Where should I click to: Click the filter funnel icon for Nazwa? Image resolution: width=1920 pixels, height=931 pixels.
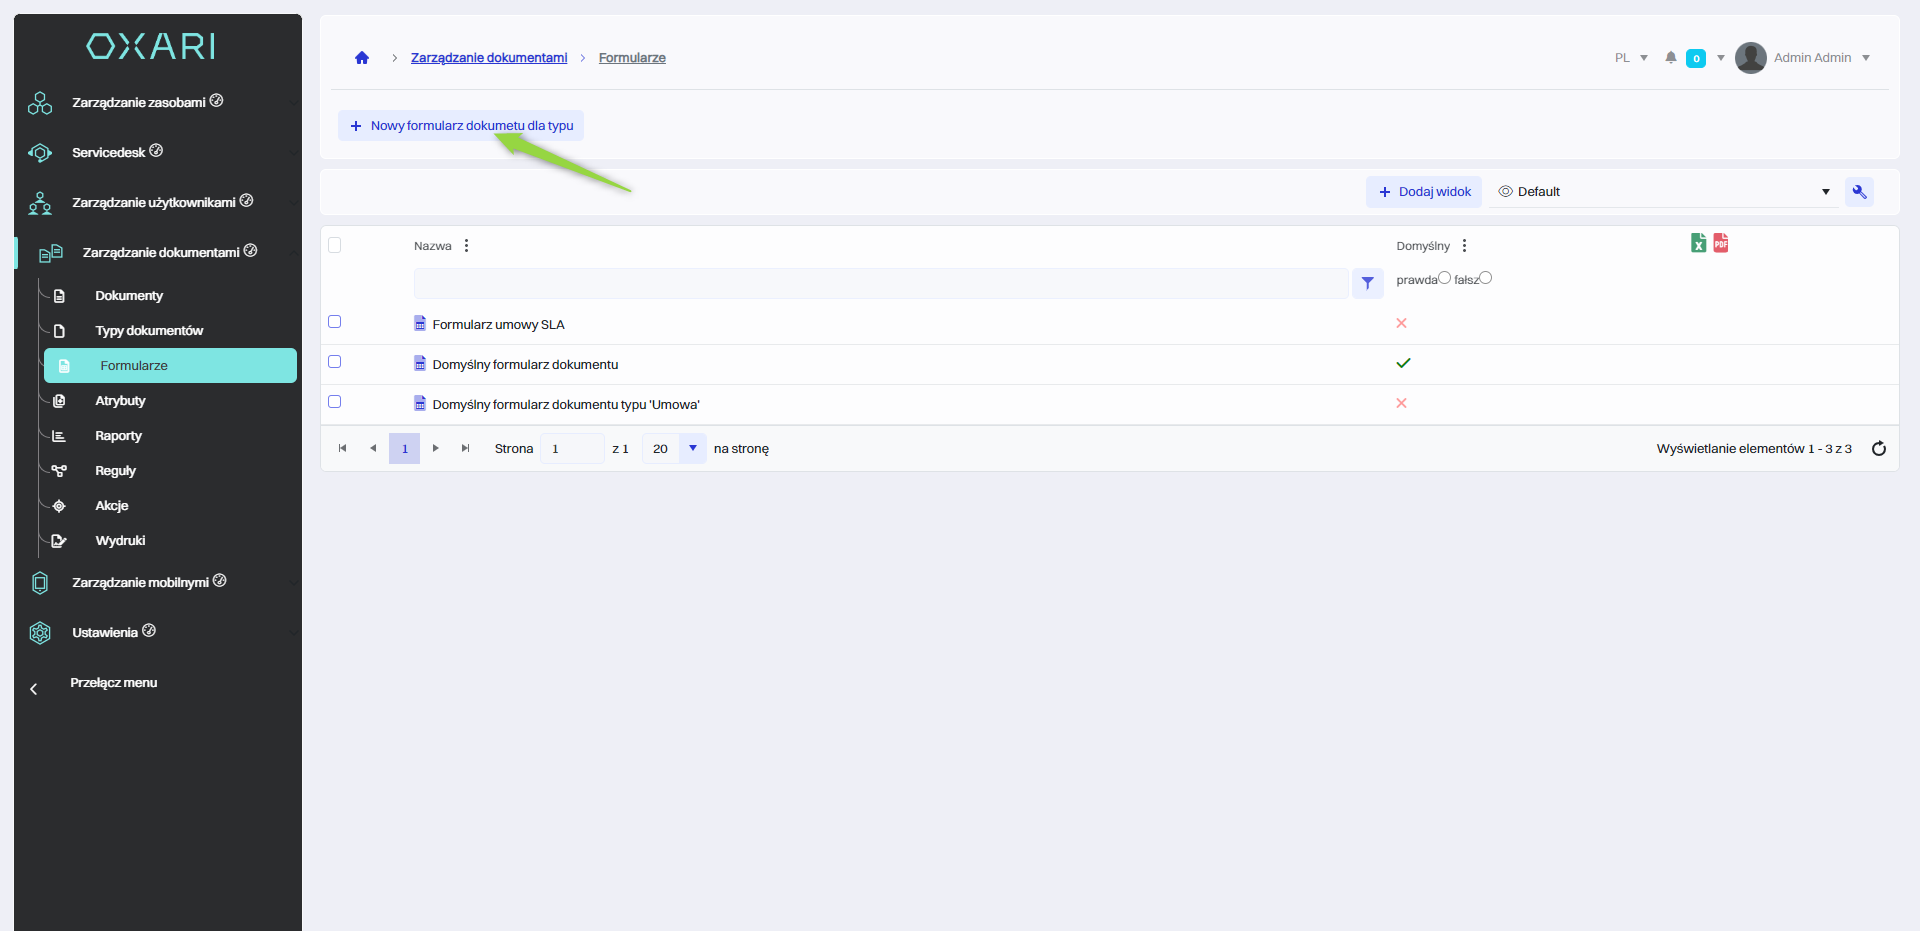click(1367, 283)
